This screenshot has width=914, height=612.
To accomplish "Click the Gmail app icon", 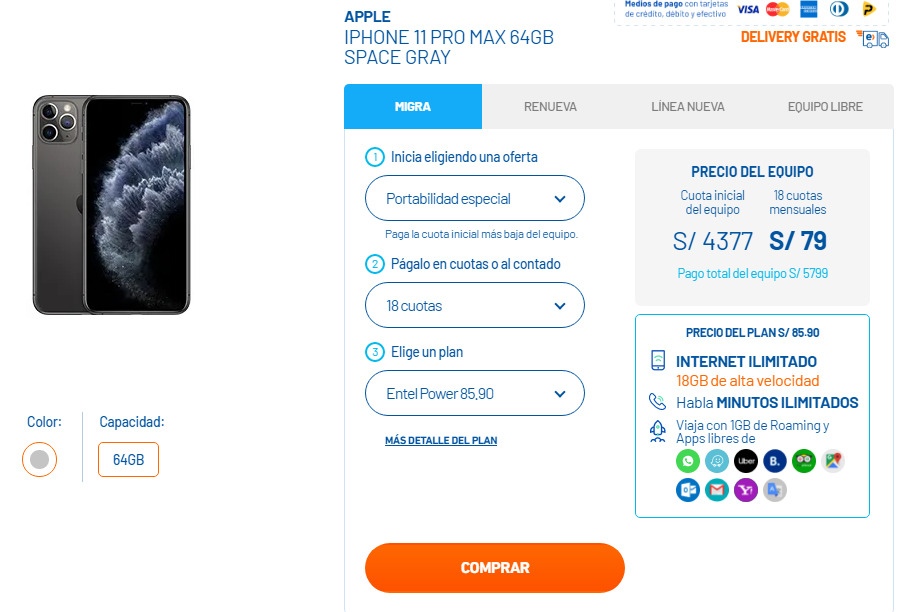I will [x=717, y=490].
